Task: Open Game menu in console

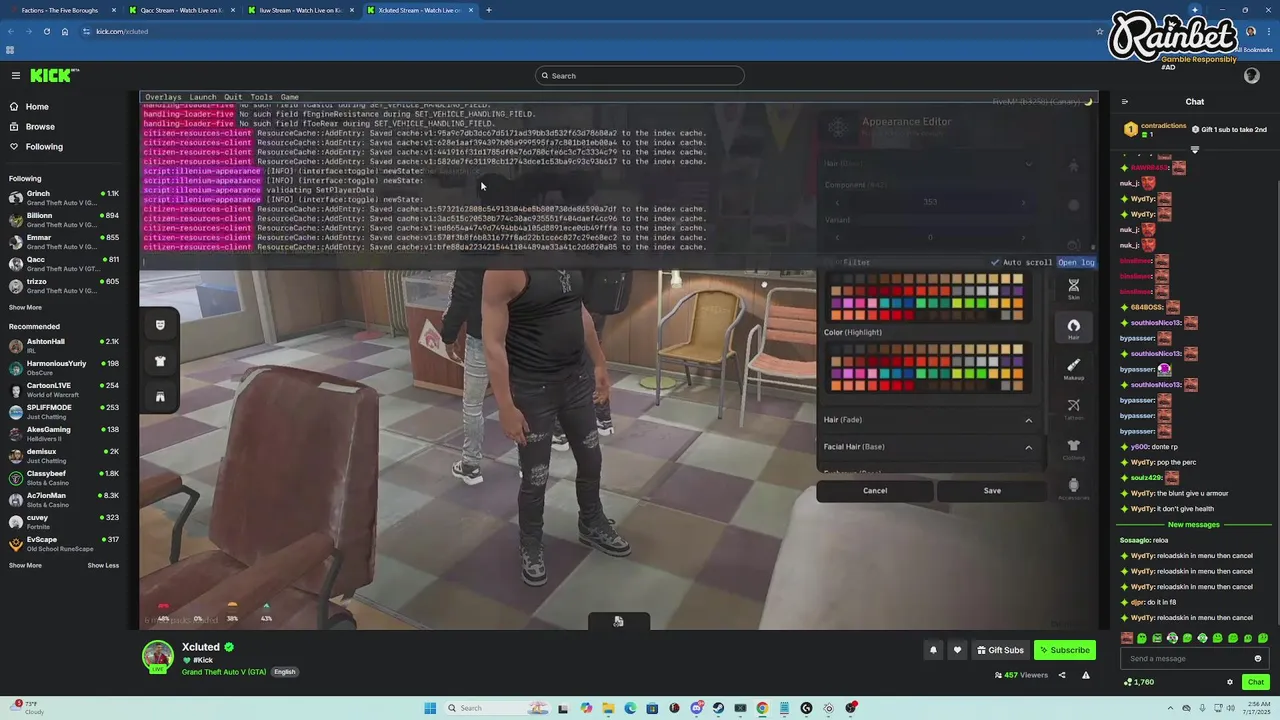Action: 289,97
